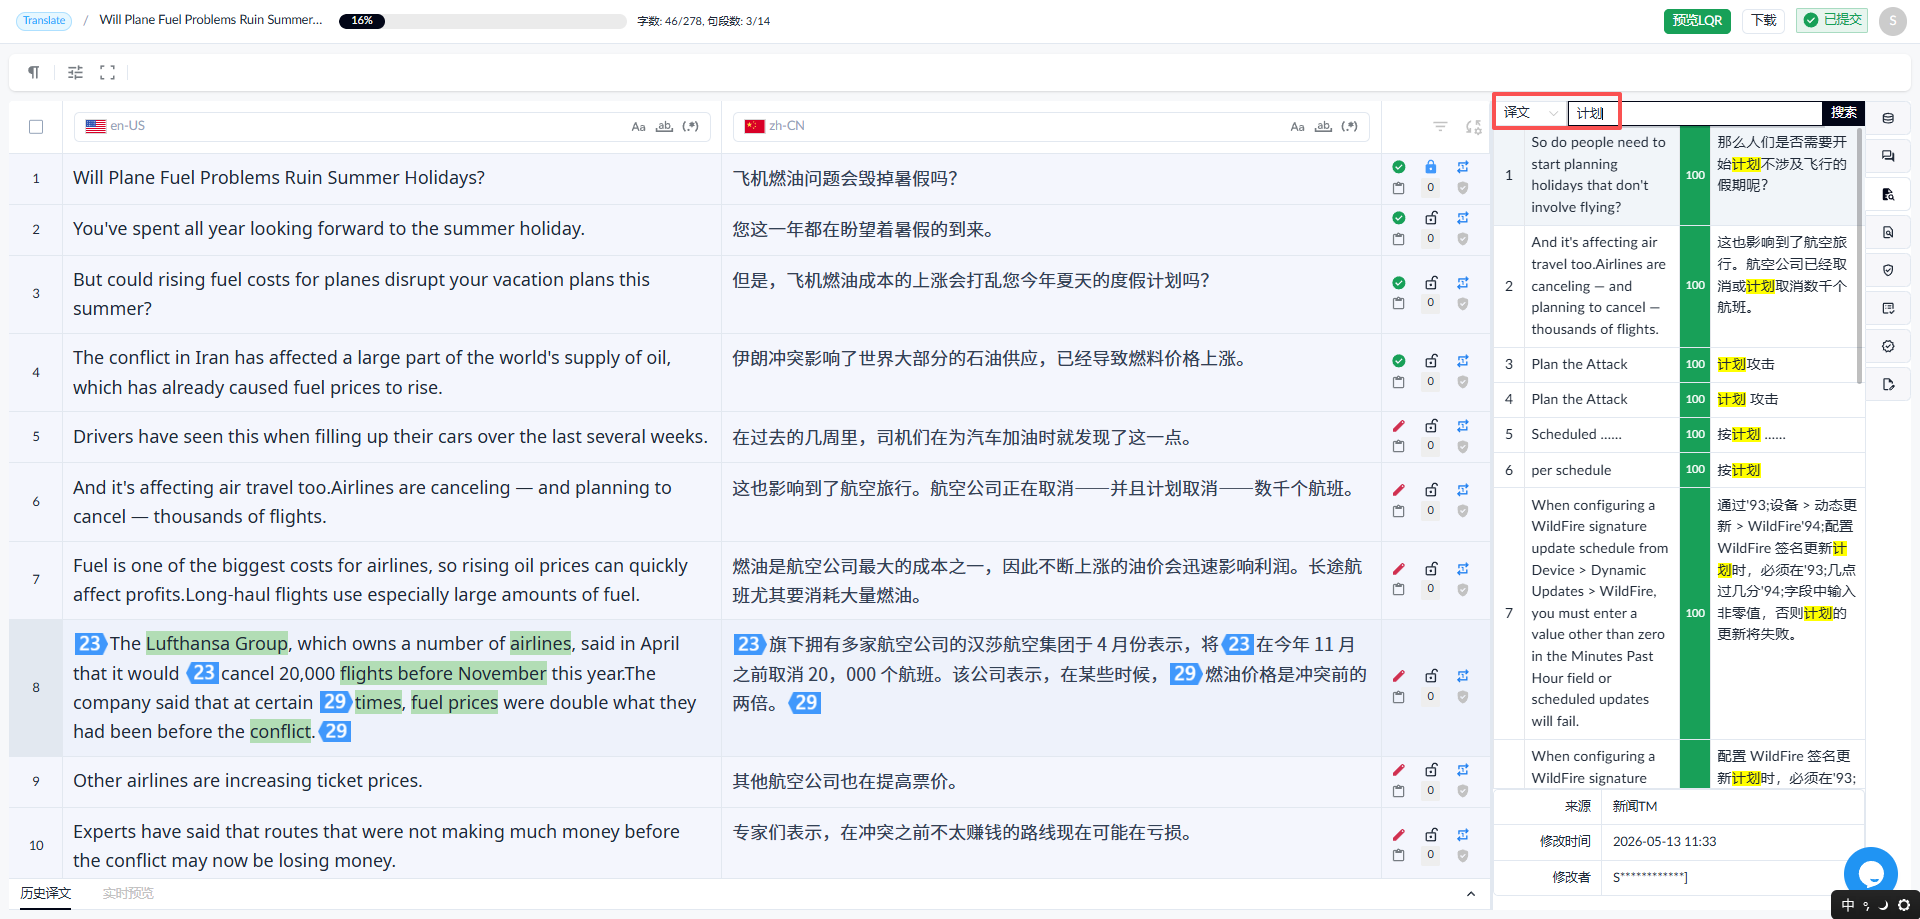Open the translation memory database sidebar icon

[x=1888, y=118]
